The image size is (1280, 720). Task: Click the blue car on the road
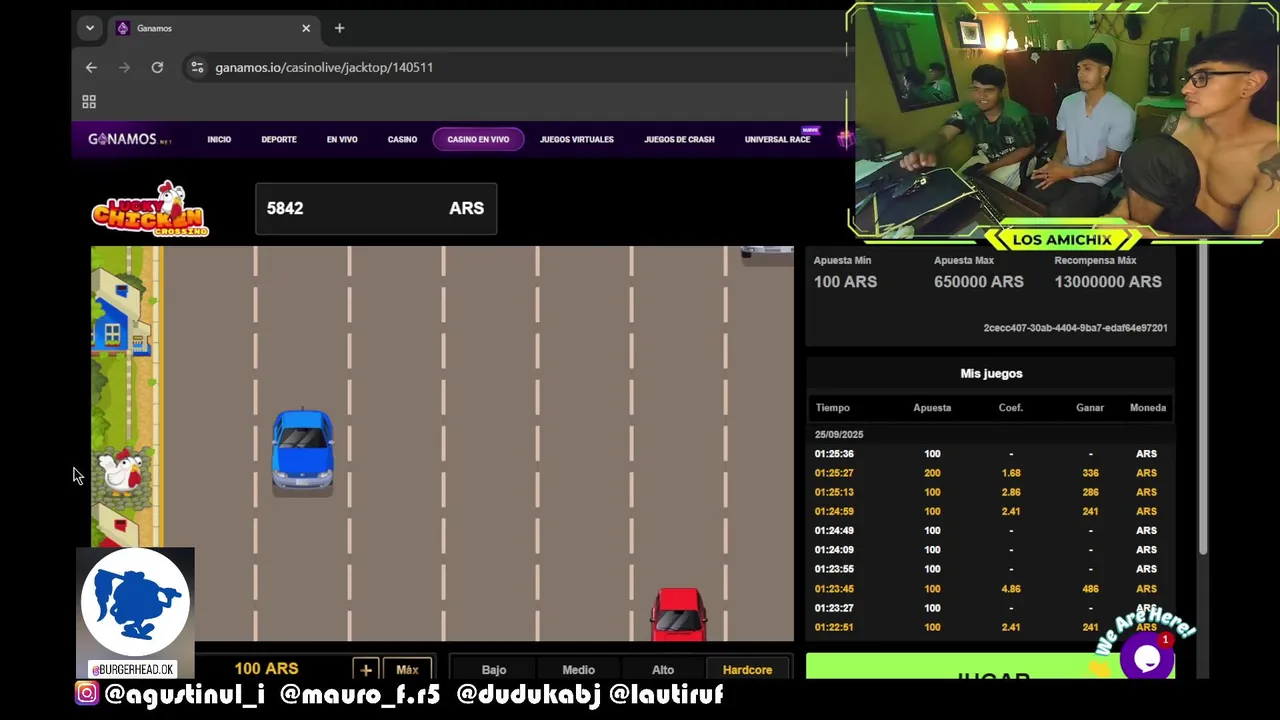pos(303,451)
